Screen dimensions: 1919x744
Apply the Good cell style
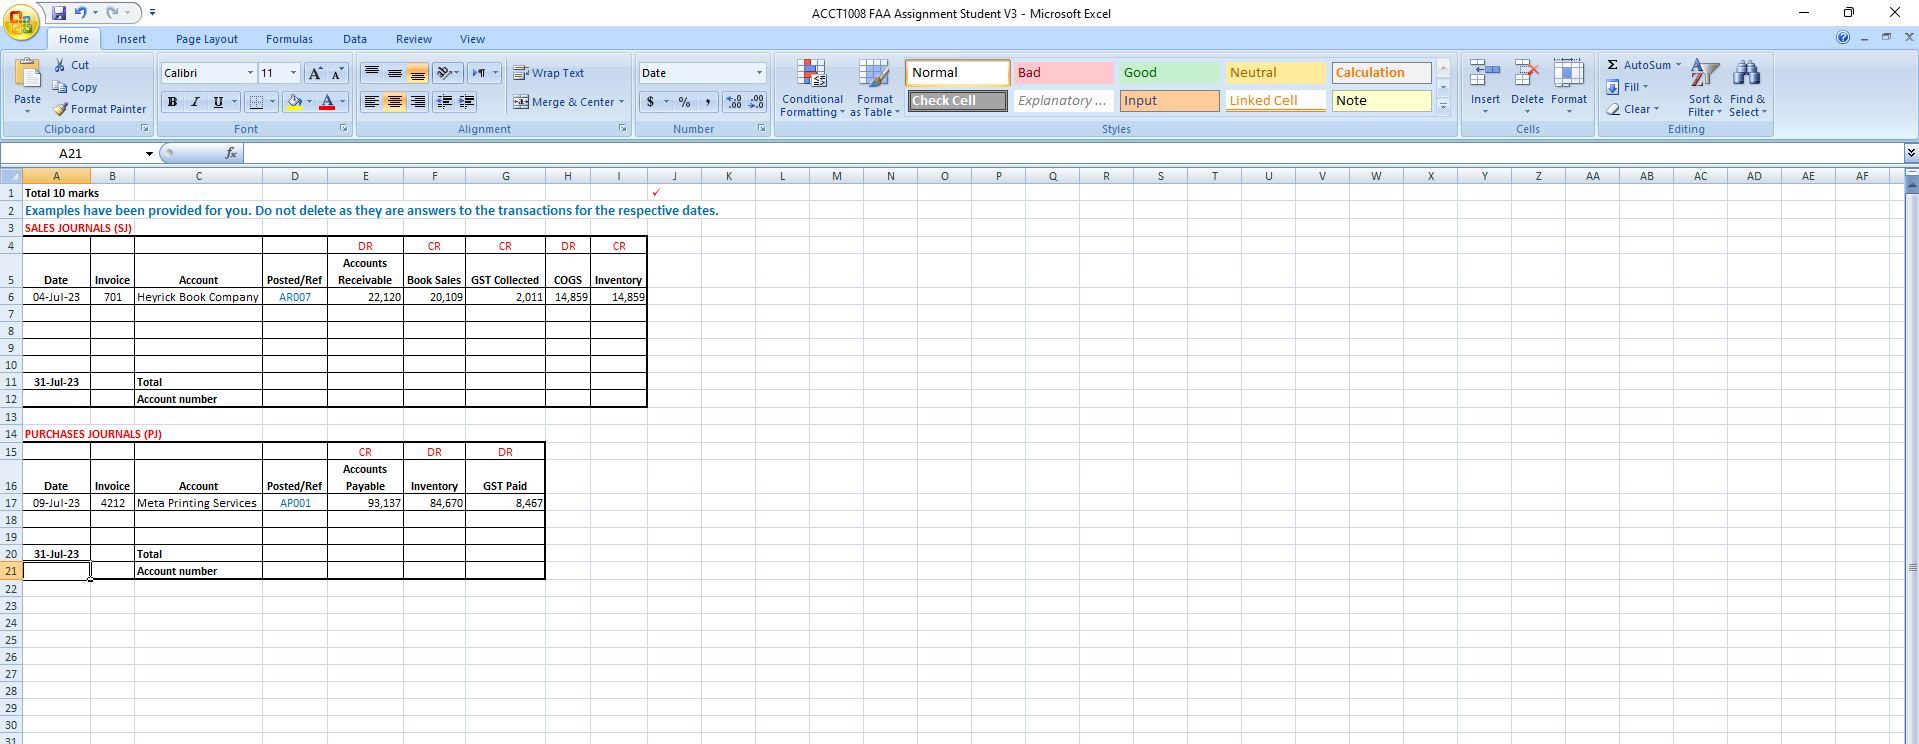point(1169,73)
